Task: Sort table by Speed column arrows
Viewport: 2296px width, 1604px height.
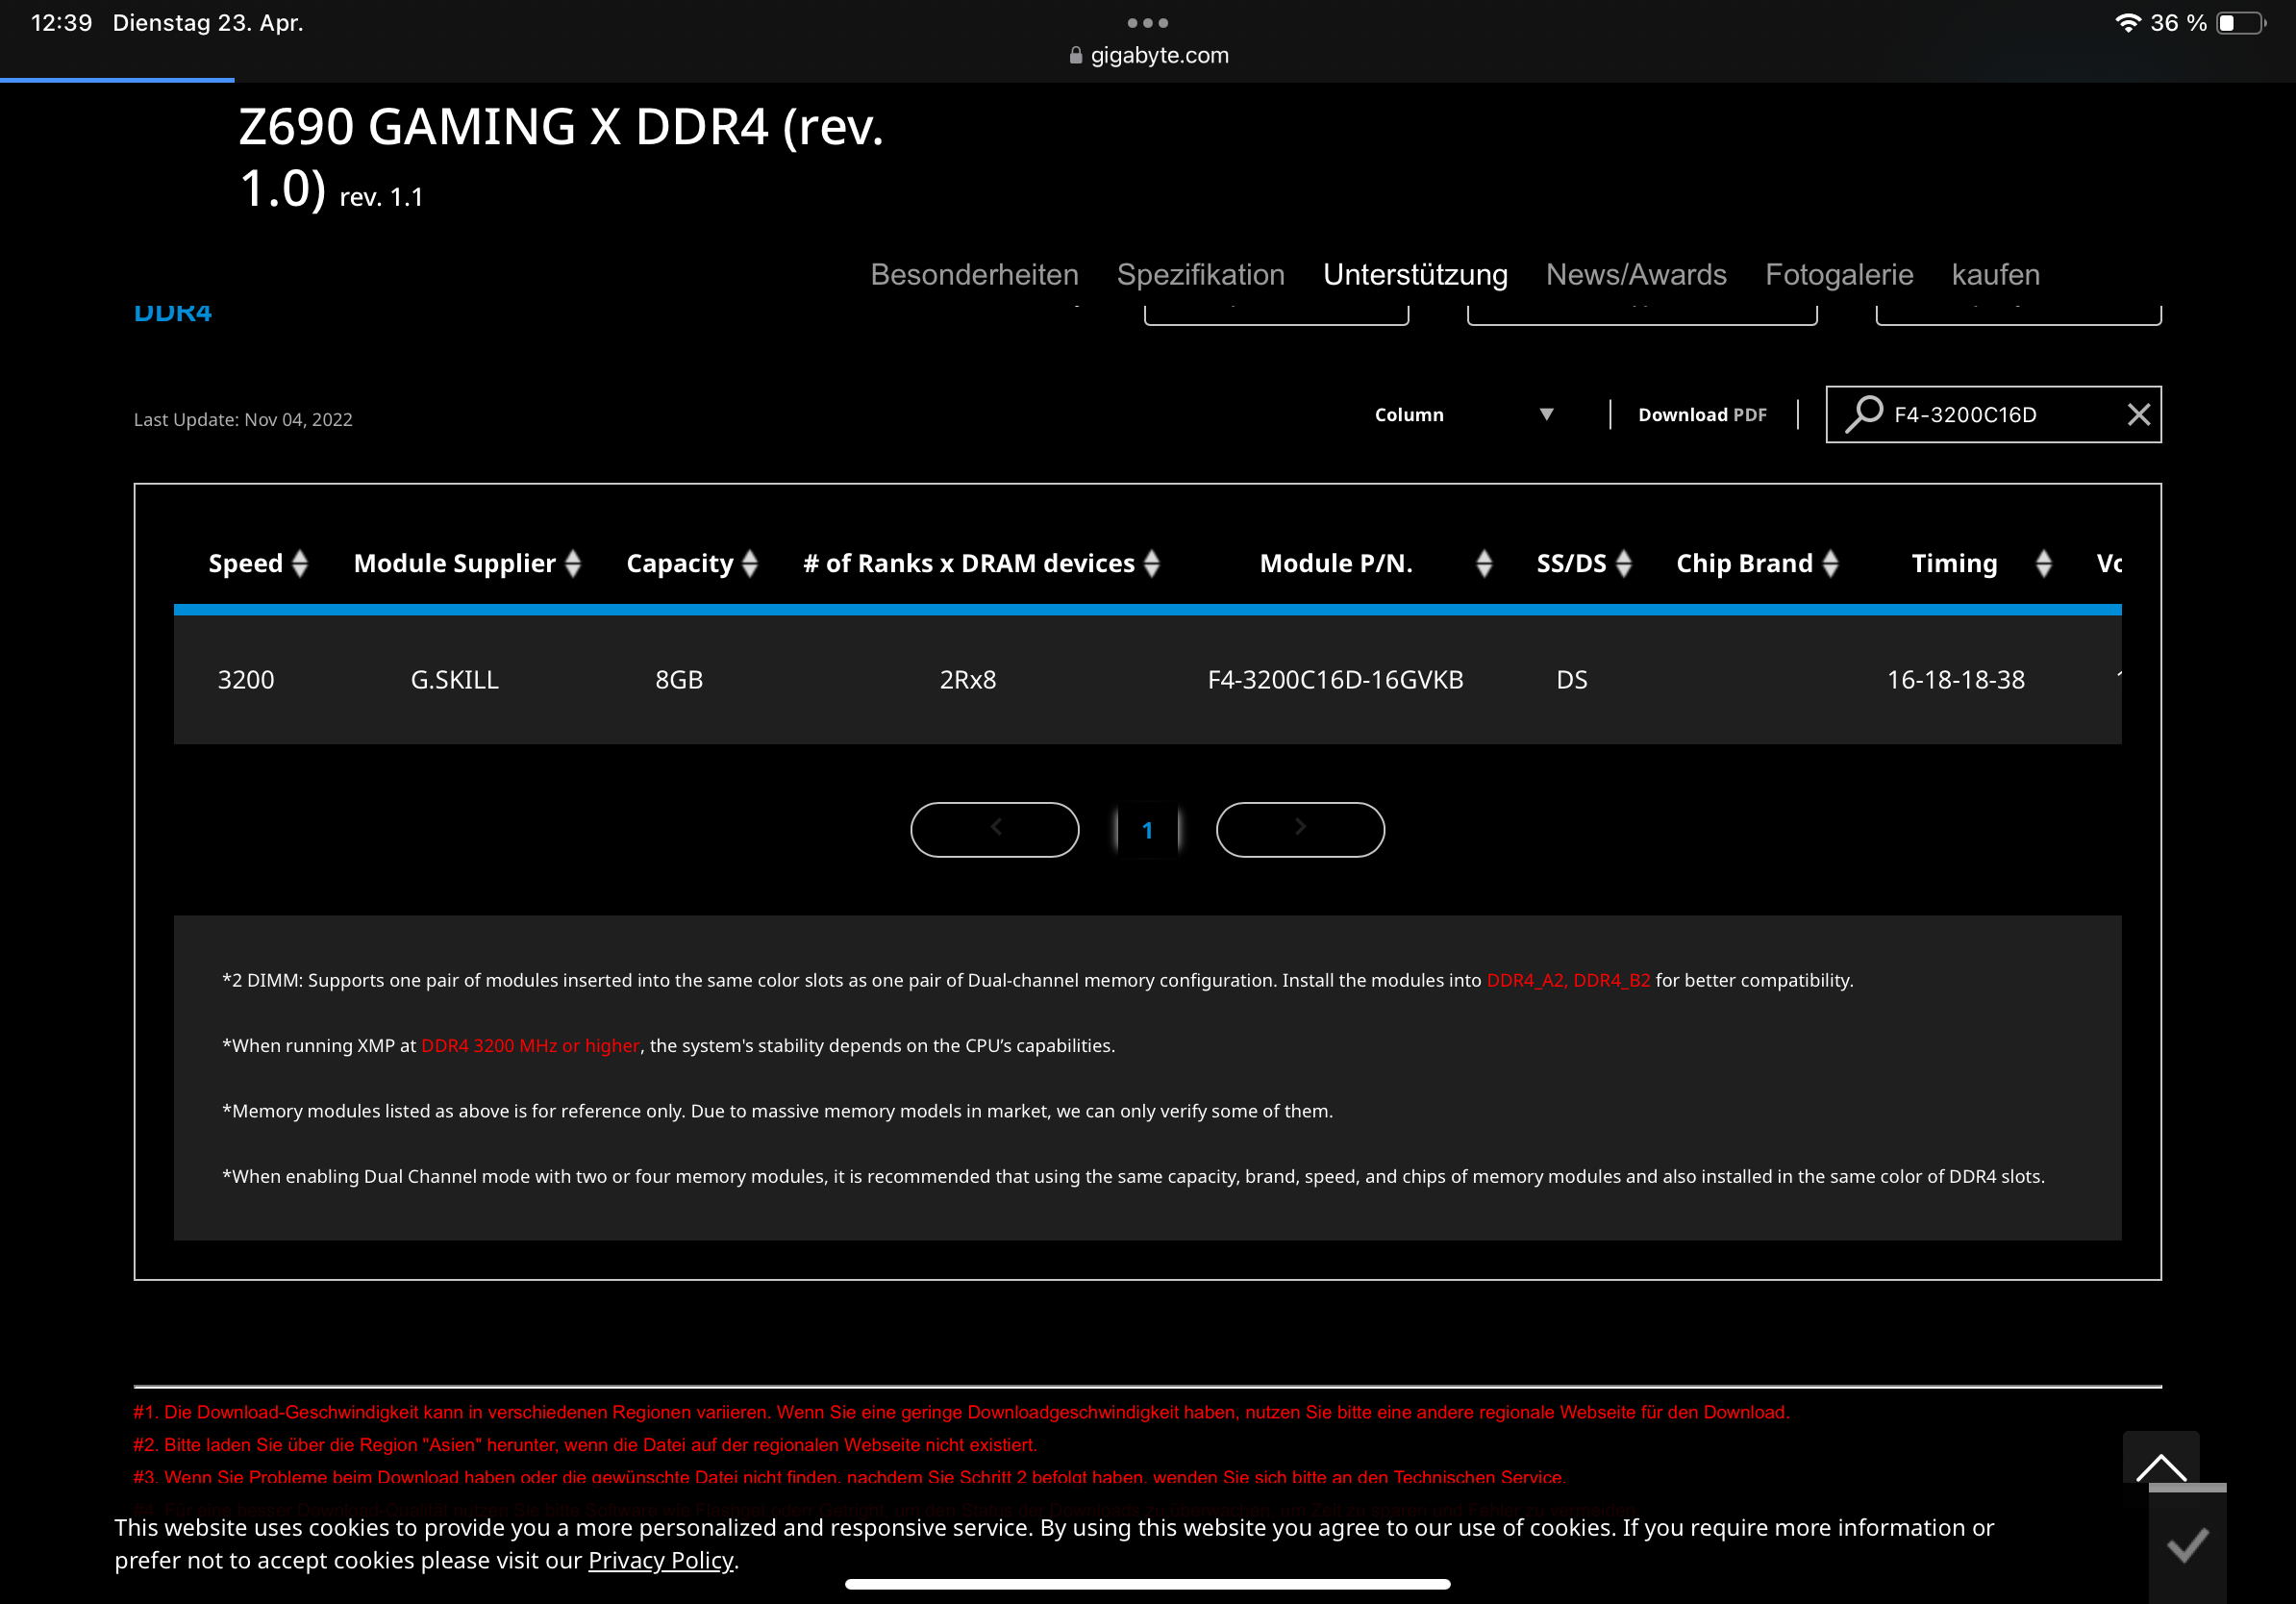Action: [299, 563]
